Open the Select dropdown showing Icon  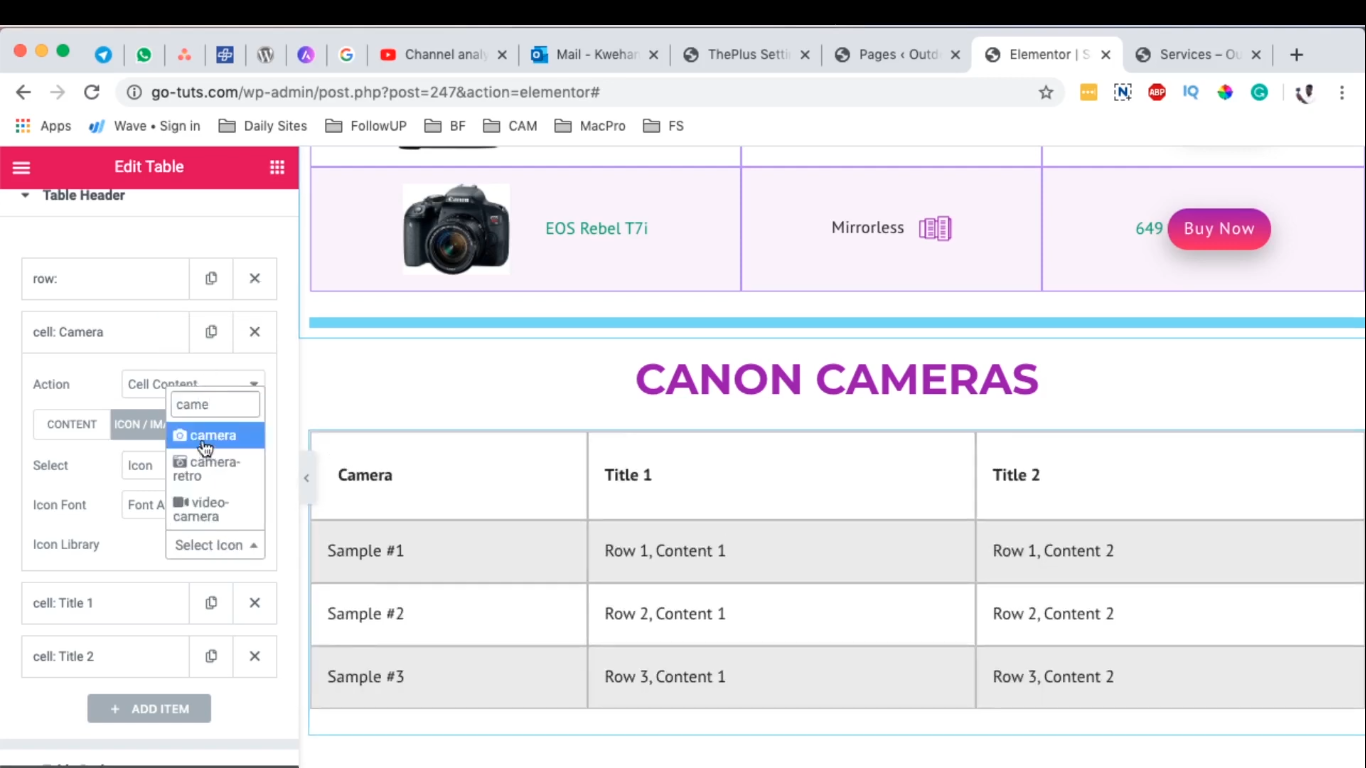coord(144,465)
